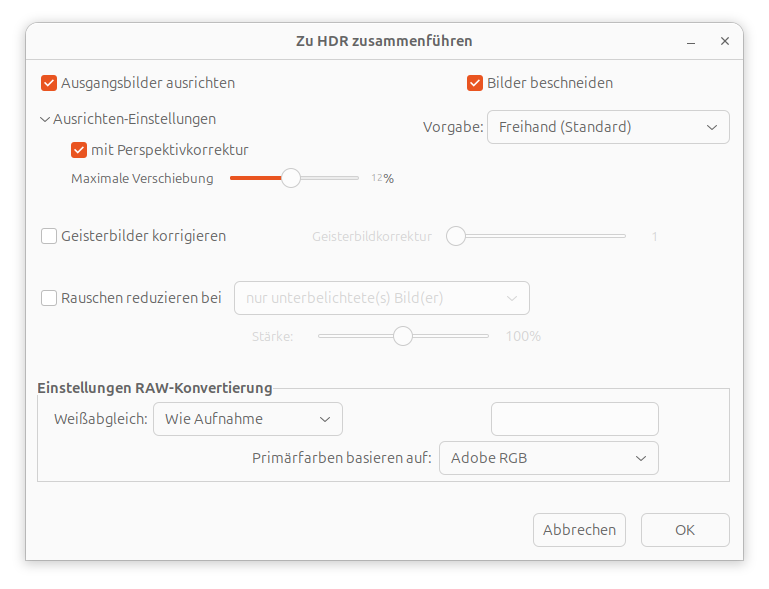Open Primärfarben basieren auf dropdown
The width and height of the screenshot is (769, 589).
(548, 458)
